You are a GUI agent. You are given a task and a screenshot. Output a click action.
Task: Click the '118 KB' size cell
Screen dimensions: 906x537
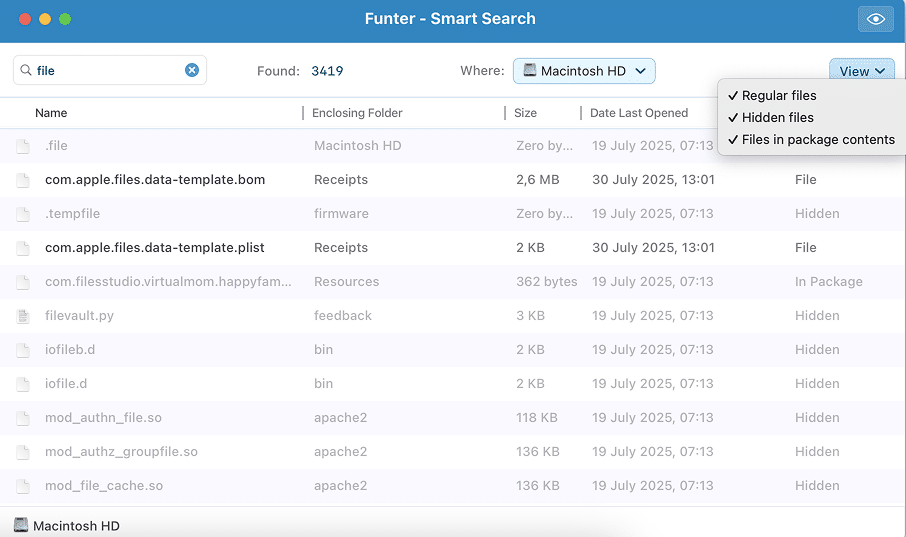[x=537, y=417]
